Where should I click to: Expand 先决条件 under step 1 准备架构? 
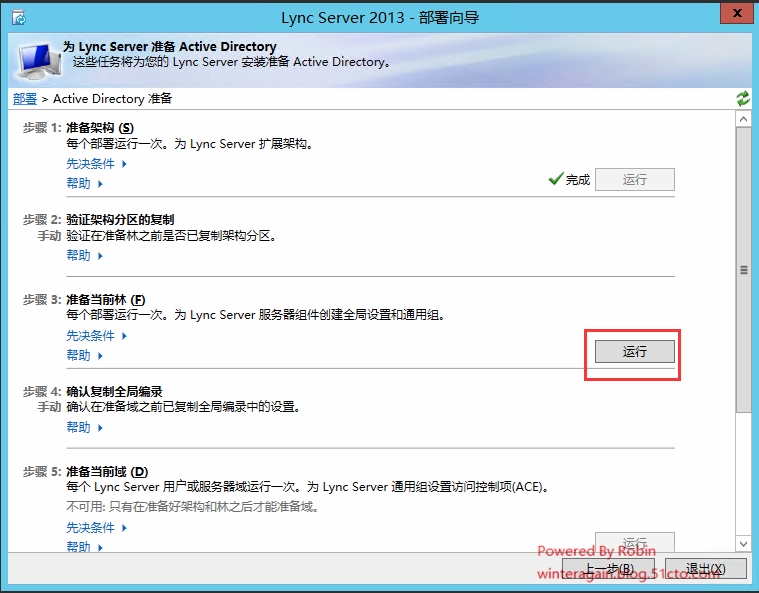(x=96, y=164)
